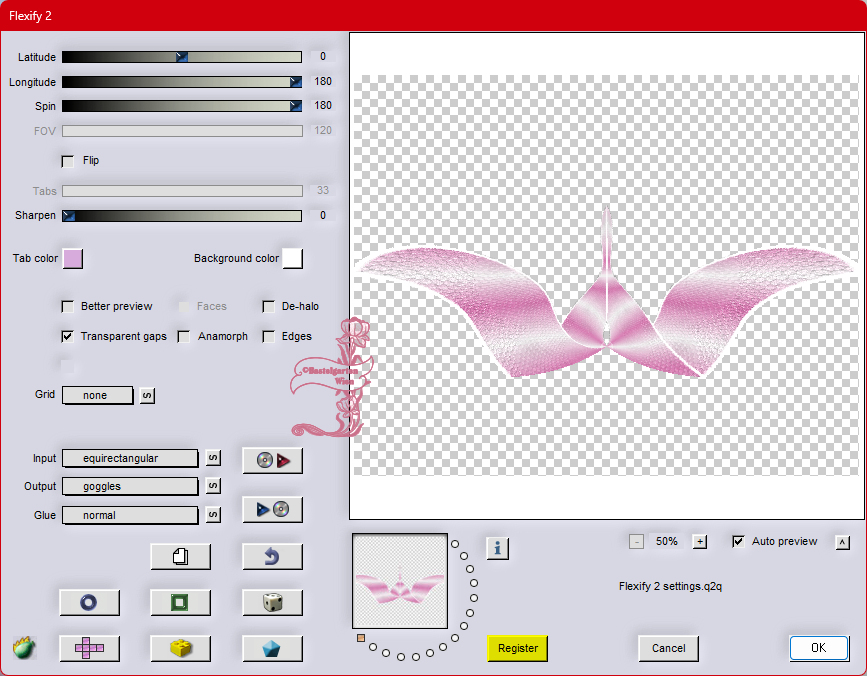Expand the Glue normal dropdown
This screenshot has height=676, width=867.
point(130,515)
